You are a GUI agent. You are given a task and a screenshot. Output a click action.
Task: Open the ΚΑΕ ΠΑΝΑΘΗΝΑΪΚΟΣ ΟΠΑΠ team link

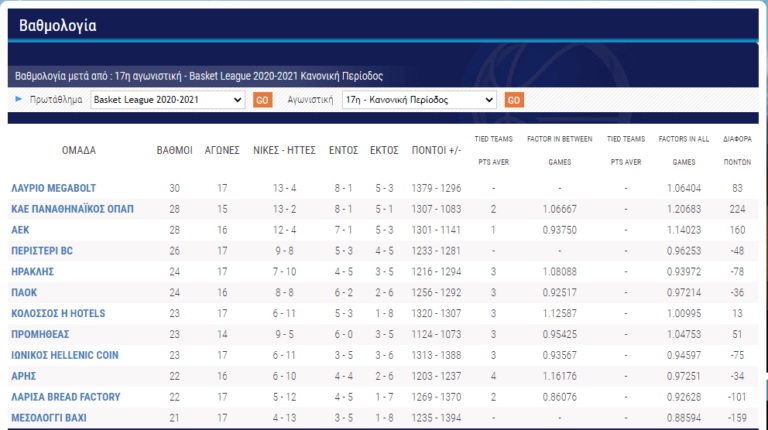pos(86,209)
